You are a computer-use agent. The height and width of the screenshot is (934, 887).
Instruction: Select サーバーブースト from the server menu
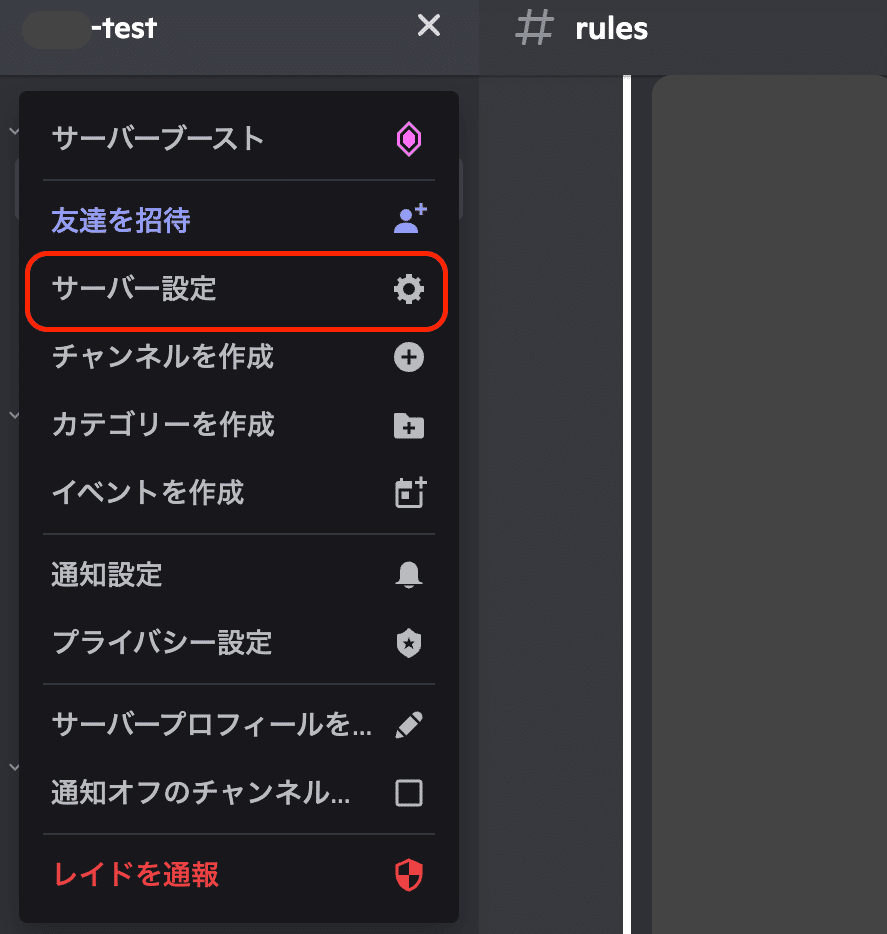[157, 140]
